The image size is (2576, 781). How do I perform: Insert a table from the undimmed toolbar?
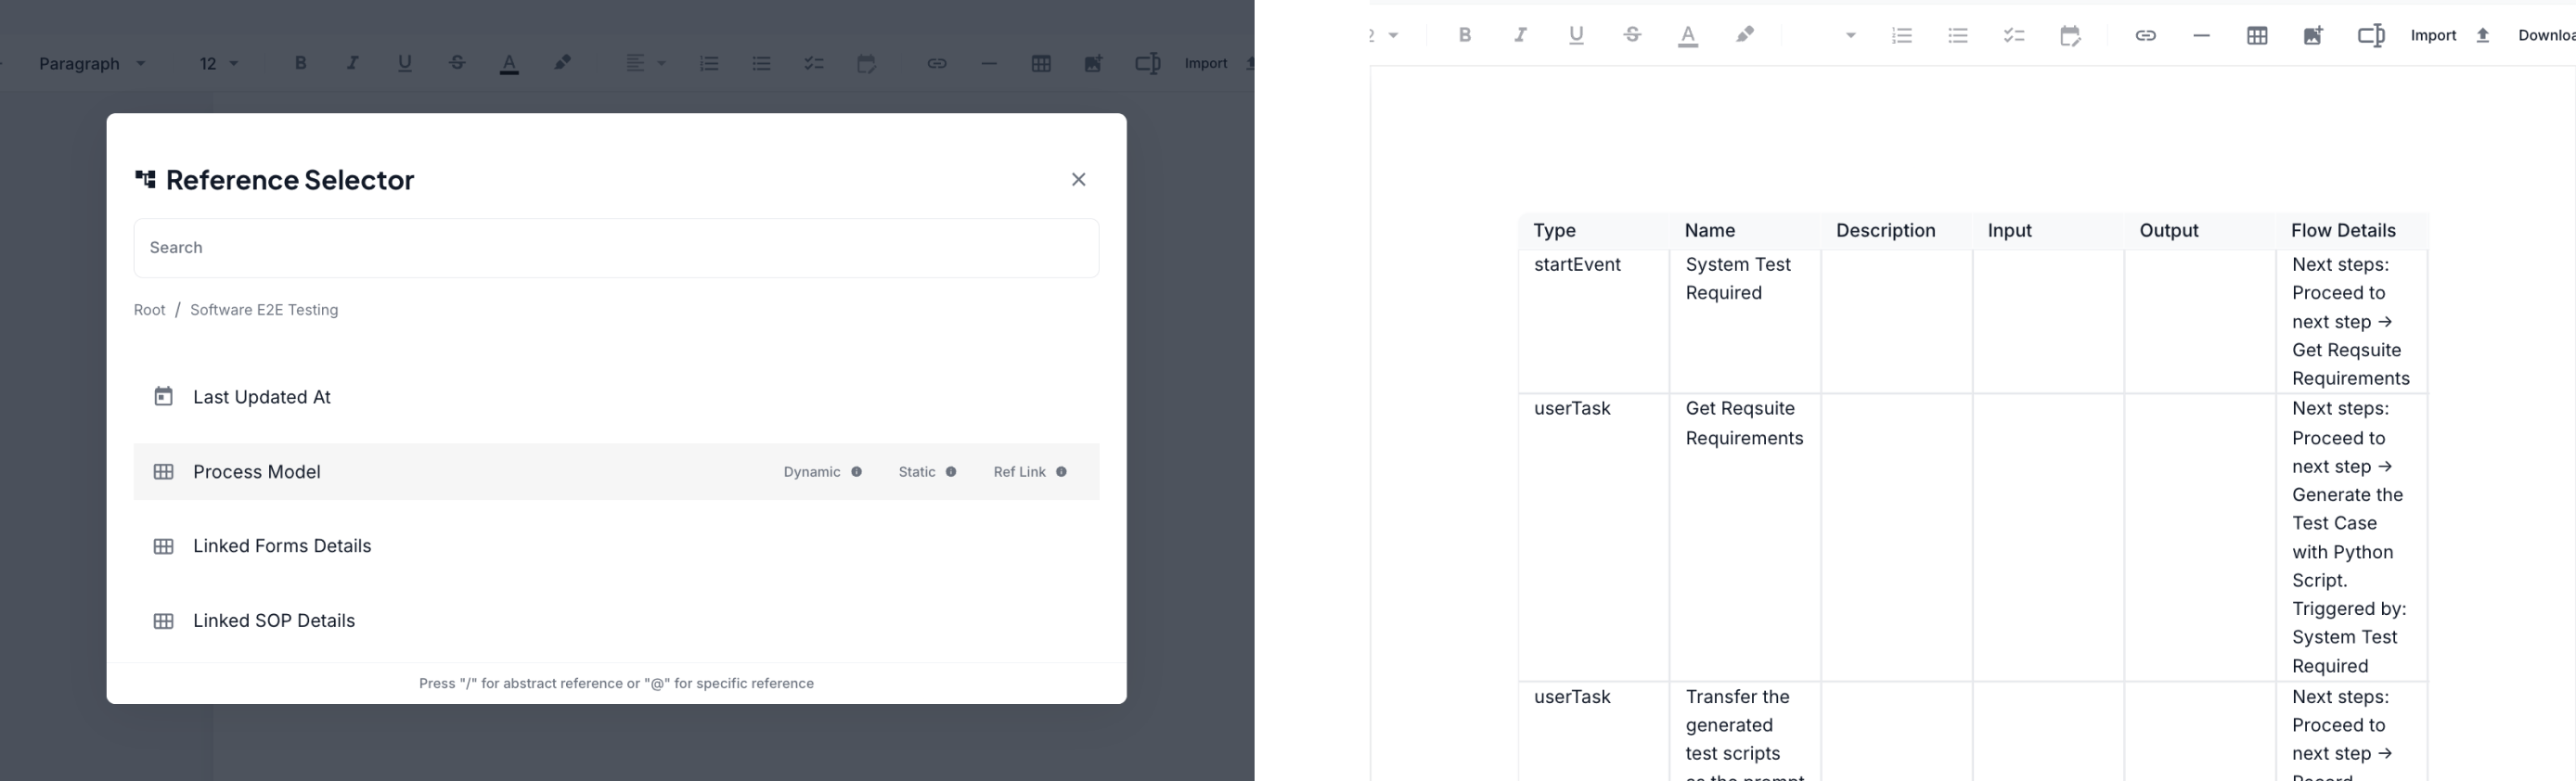point(2257,36)
